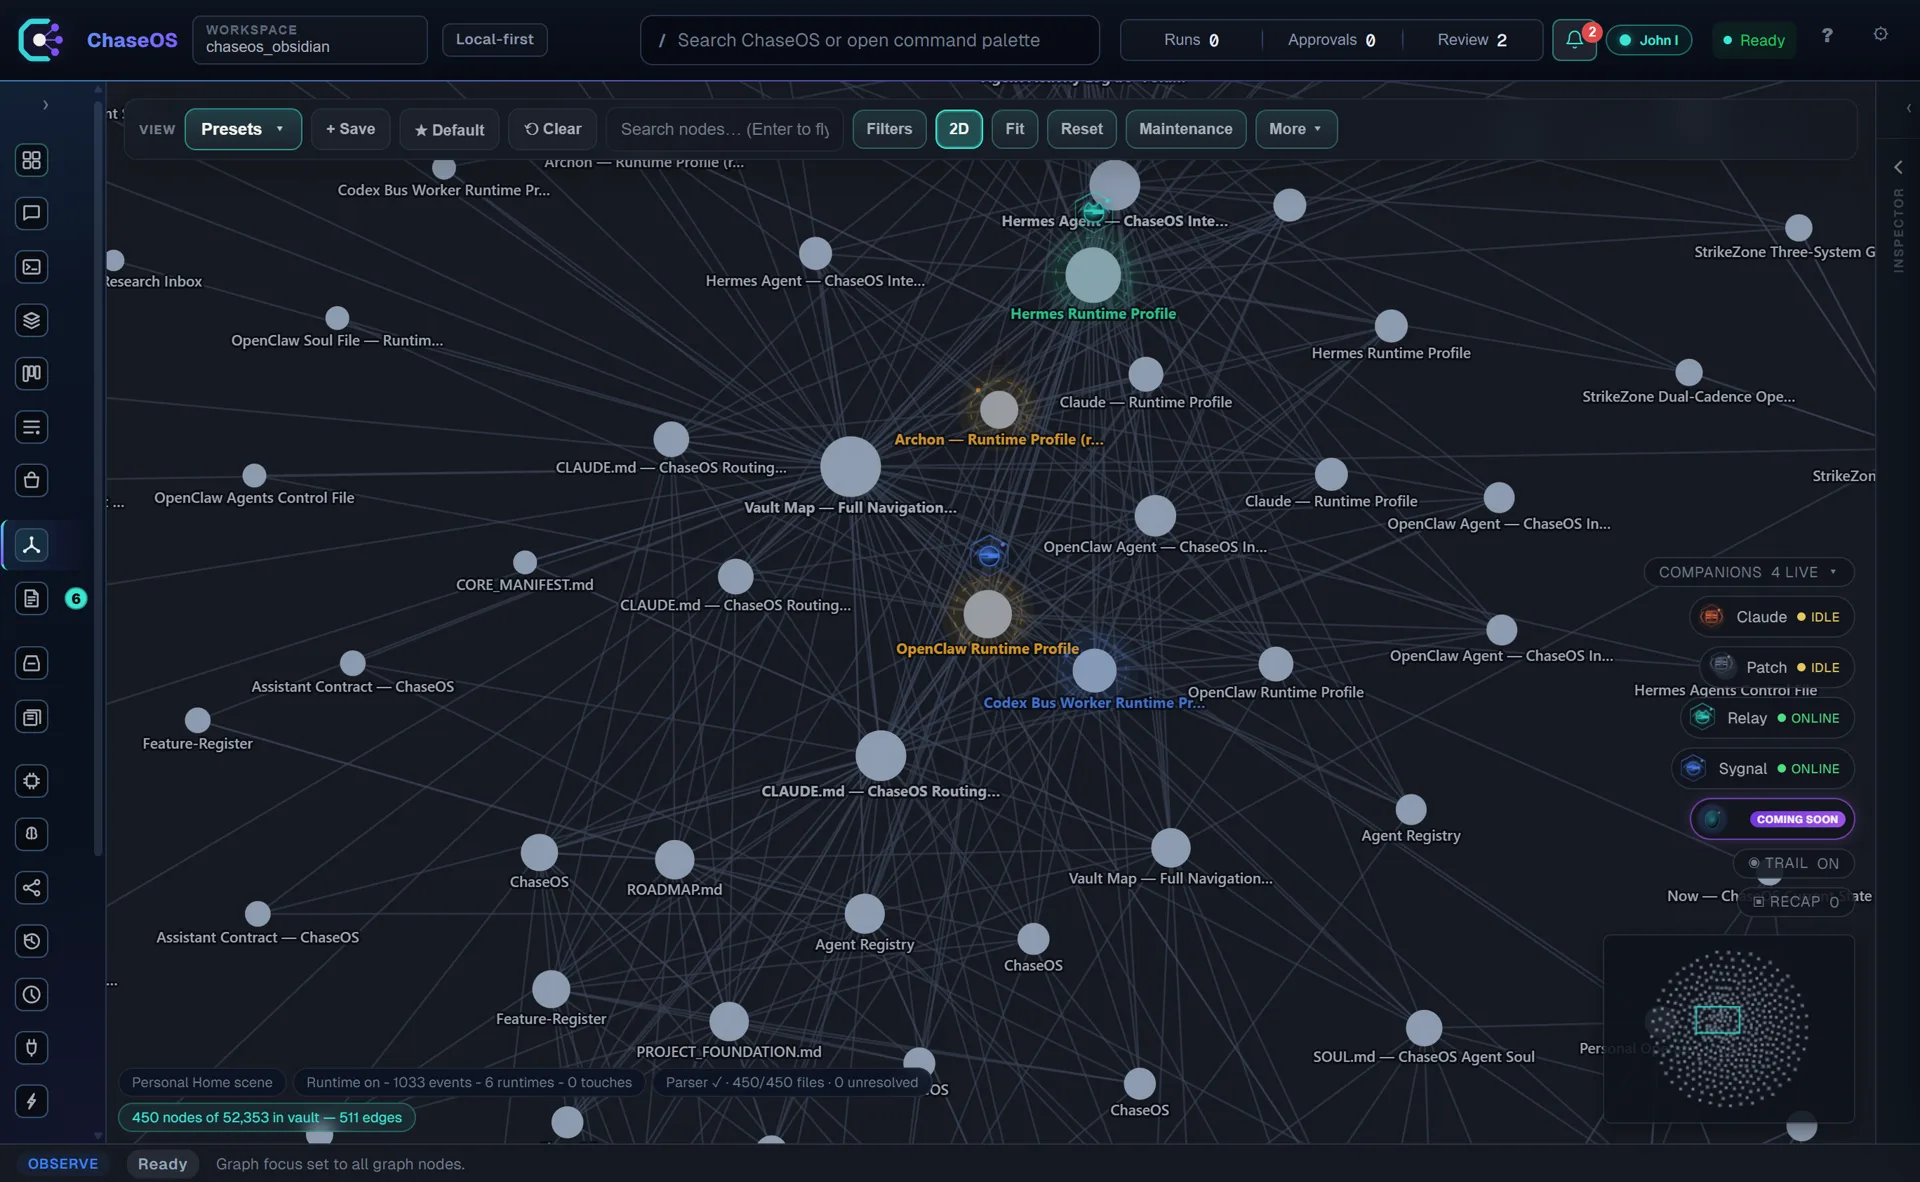Open the kanban board icon in sidebar

click(31, 374)
